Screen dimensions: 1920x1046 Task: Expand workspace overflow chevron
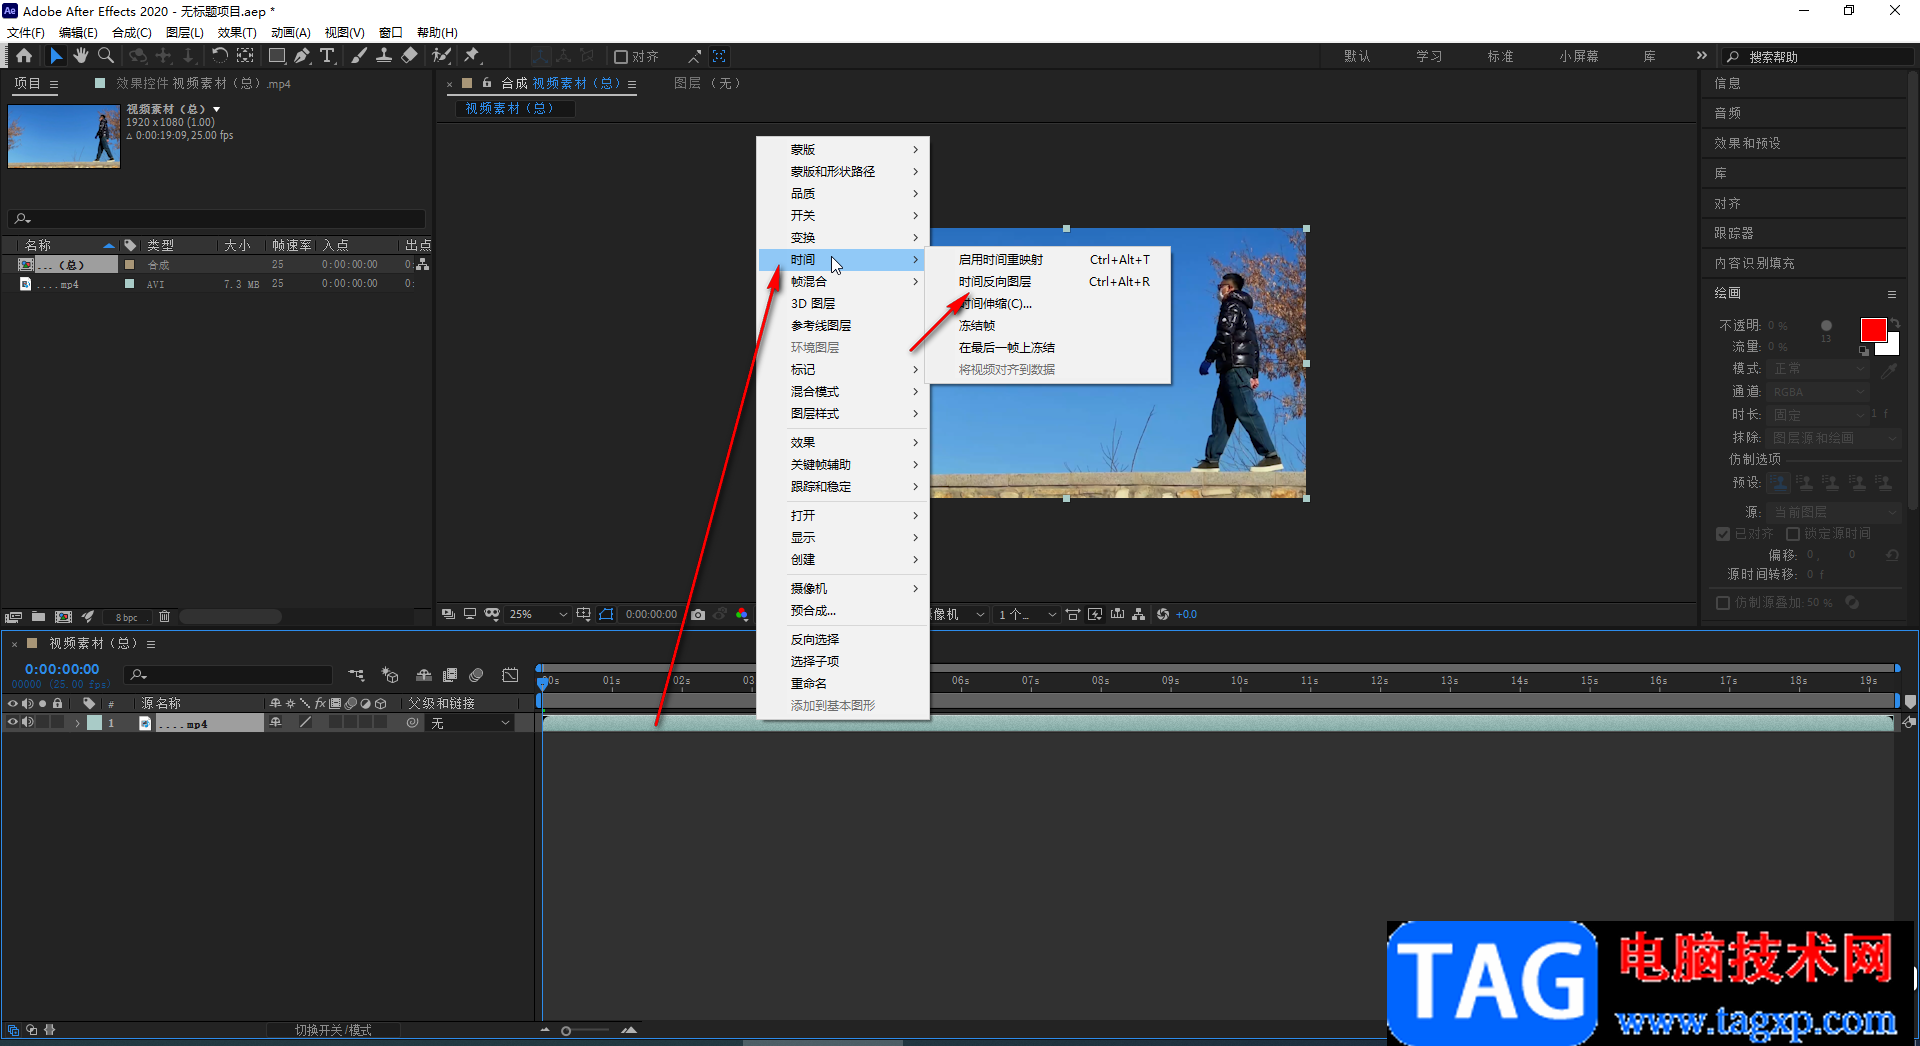[x=1702, y=56]
